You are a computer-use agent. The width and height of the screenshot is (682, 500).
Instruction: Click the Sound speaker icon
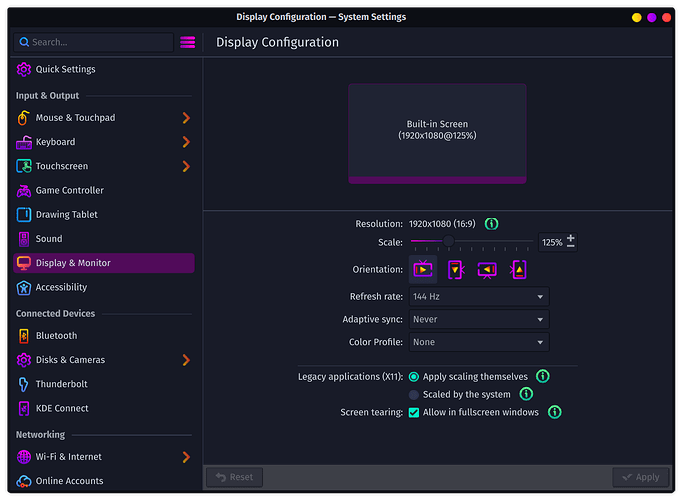coord(23,239)
